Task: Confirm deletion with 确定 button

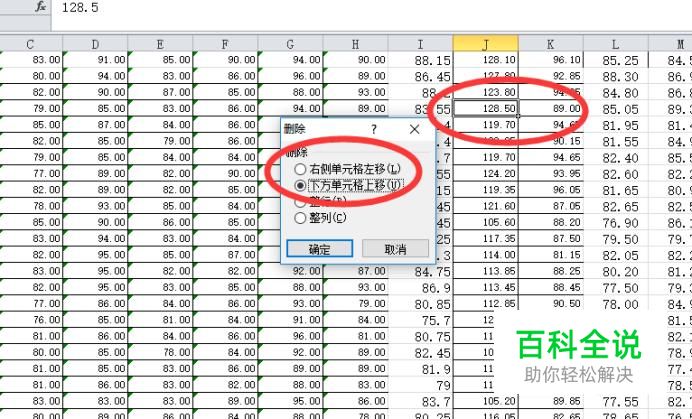Action: click(320, 249)
